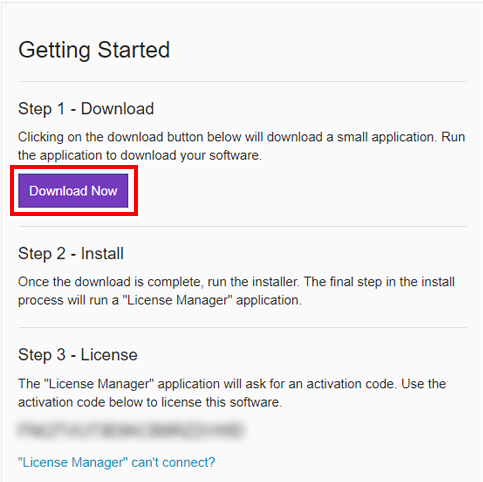The image size is (483, 482).
Task: Click the word "License" in the Step 3 heading
Action: click(x=109, y=355)
